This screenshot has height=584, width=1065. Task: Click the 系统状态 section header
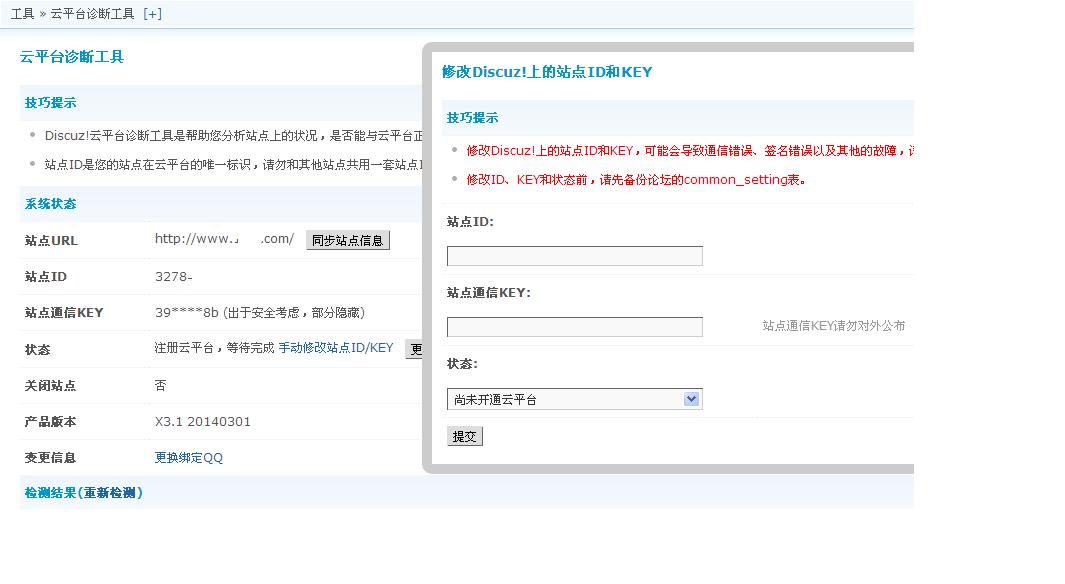click(x=50, y=204)
